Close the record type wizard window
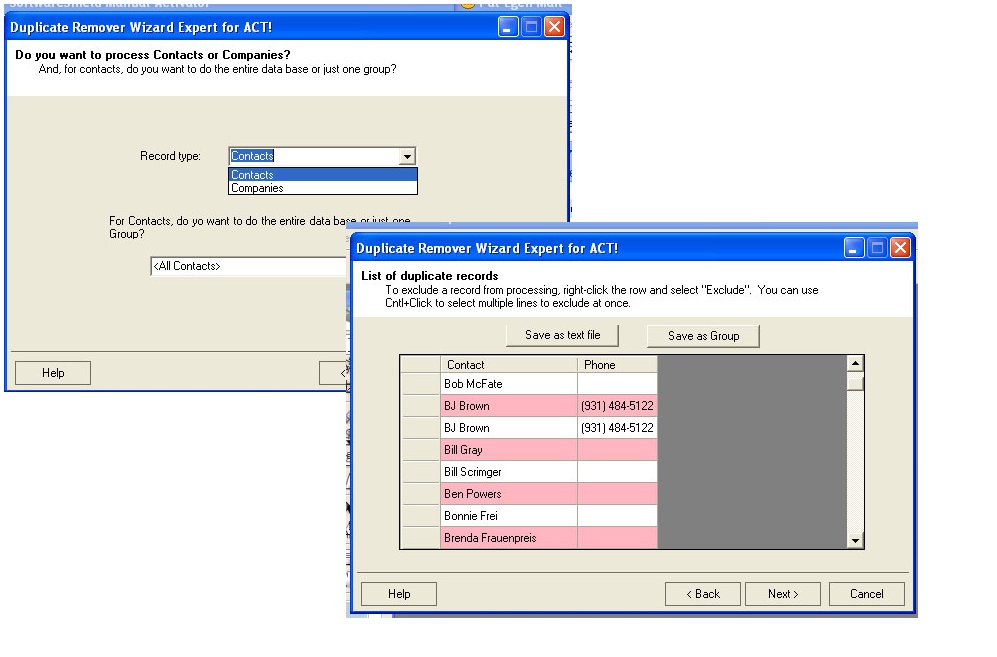997x657 pixels. 554,27
